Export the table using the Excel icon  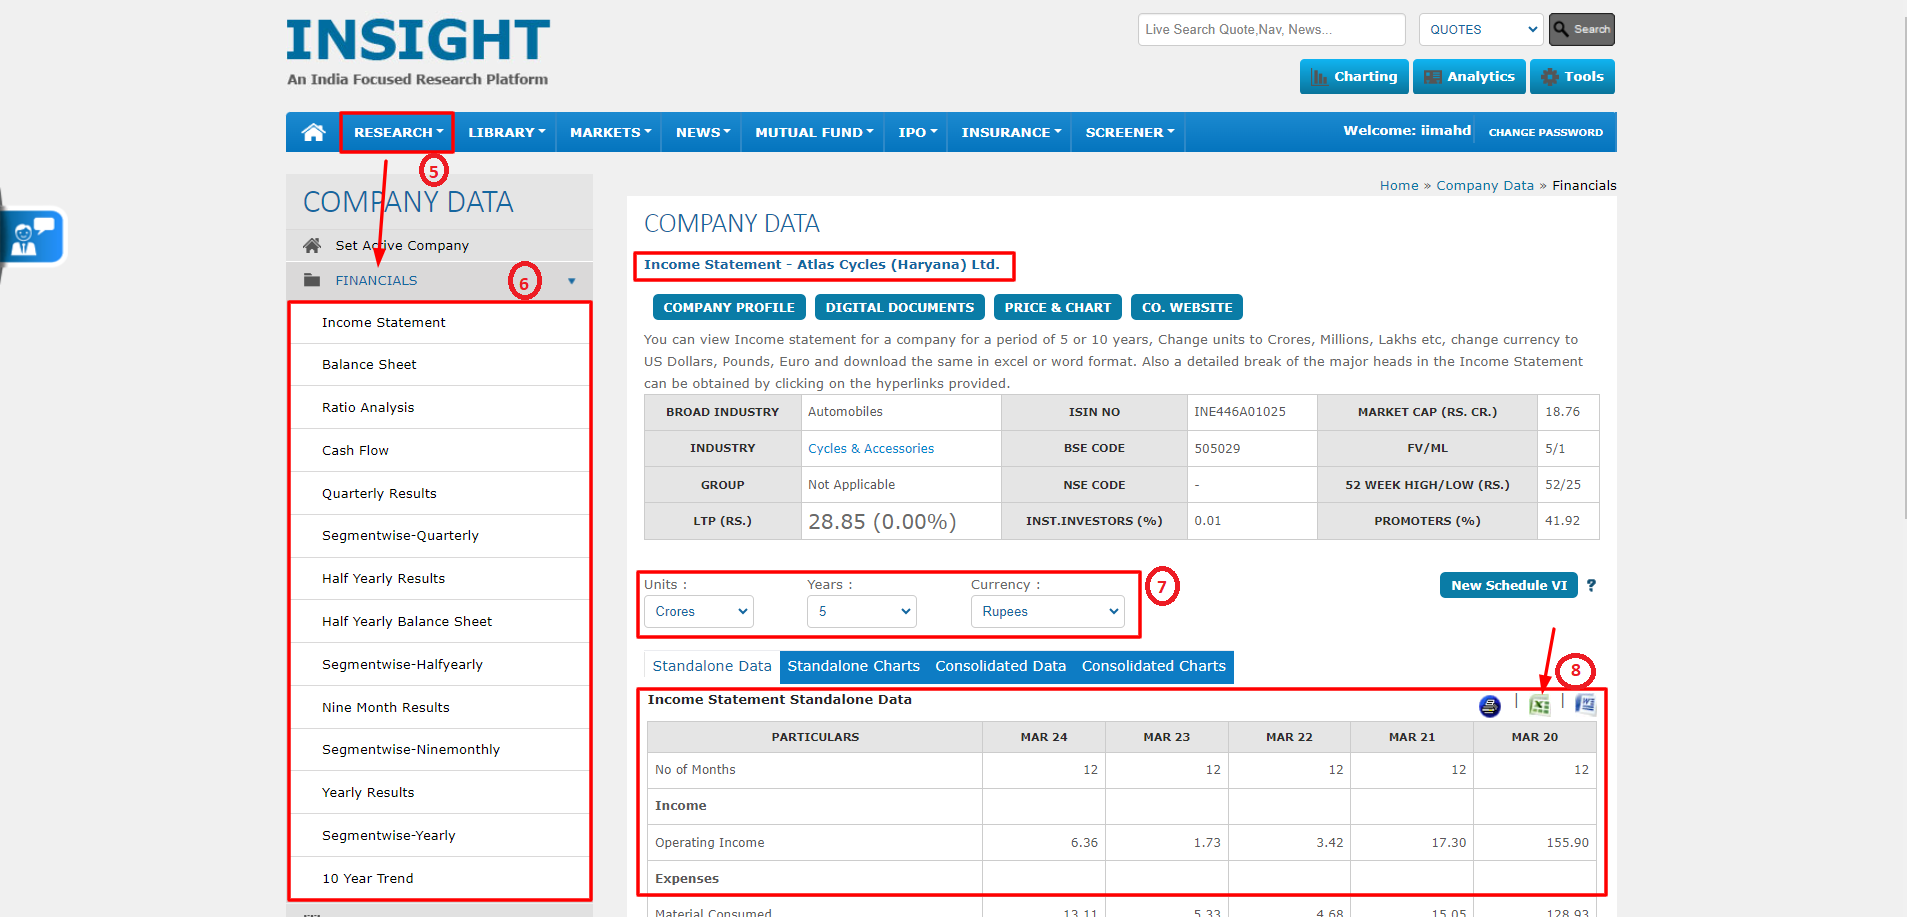coord(1539,705)
